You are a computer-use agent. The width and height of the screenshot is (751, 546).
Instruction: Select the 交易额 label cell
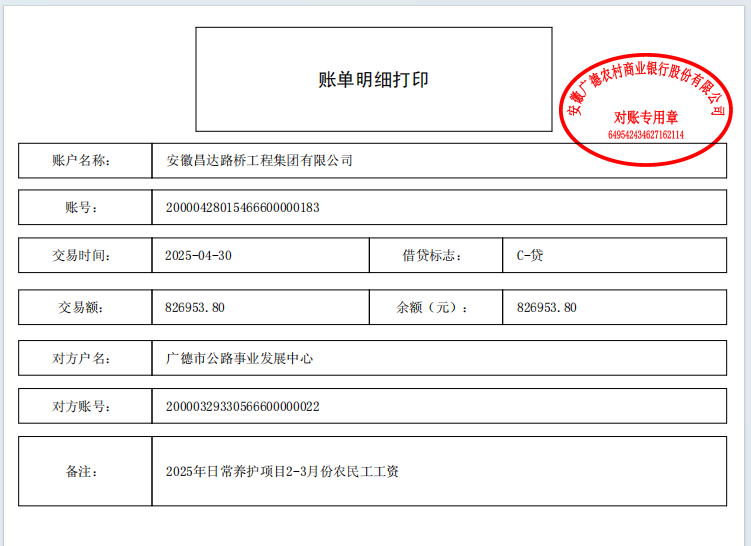85,308
